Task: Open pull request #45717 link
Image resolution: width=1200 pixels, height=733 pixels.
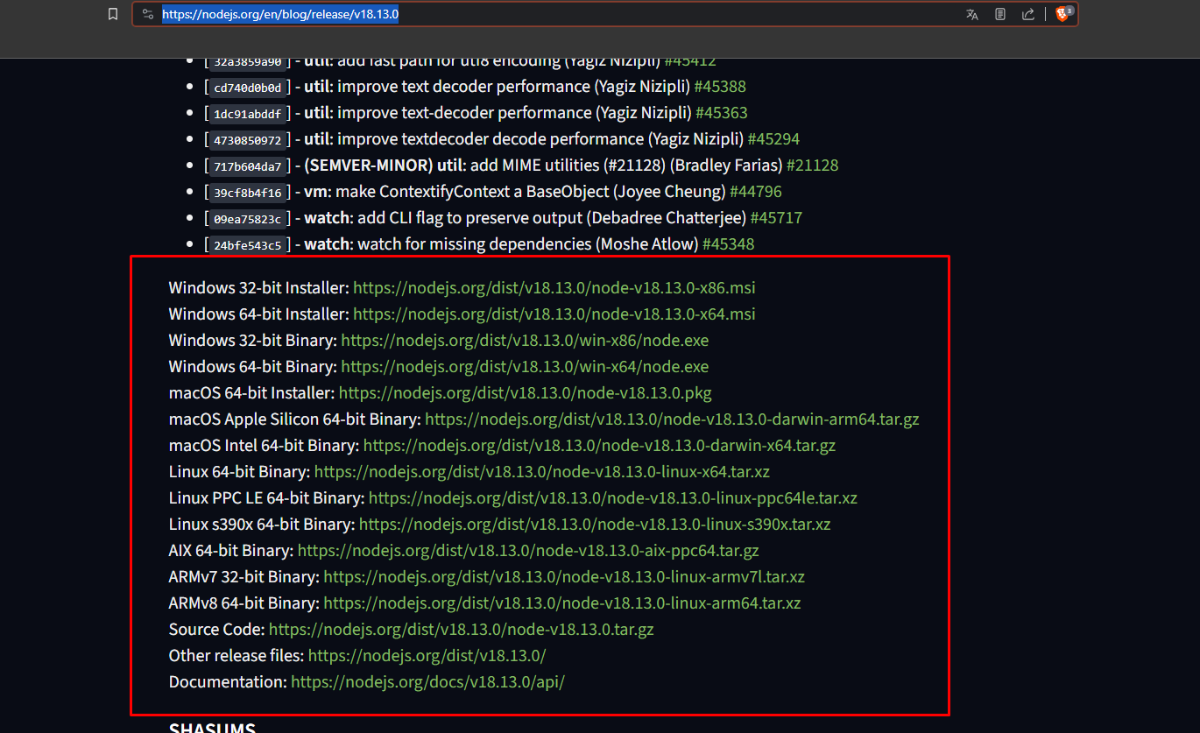Action: coord(776,217)
